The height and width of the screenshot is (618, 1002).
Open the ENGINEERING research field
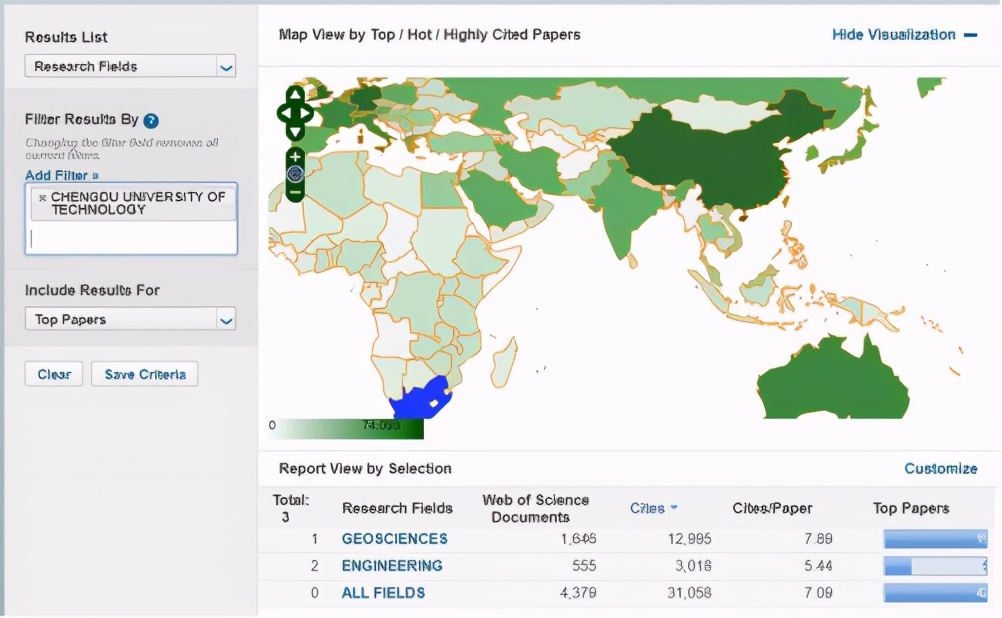pos(392,566)
